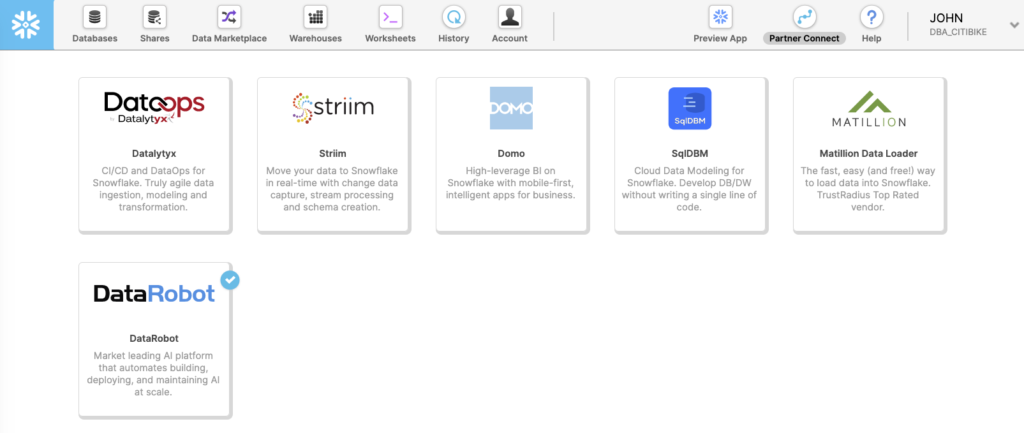Open Worksheets via the terminal-prompt icon

pos(391,18)
